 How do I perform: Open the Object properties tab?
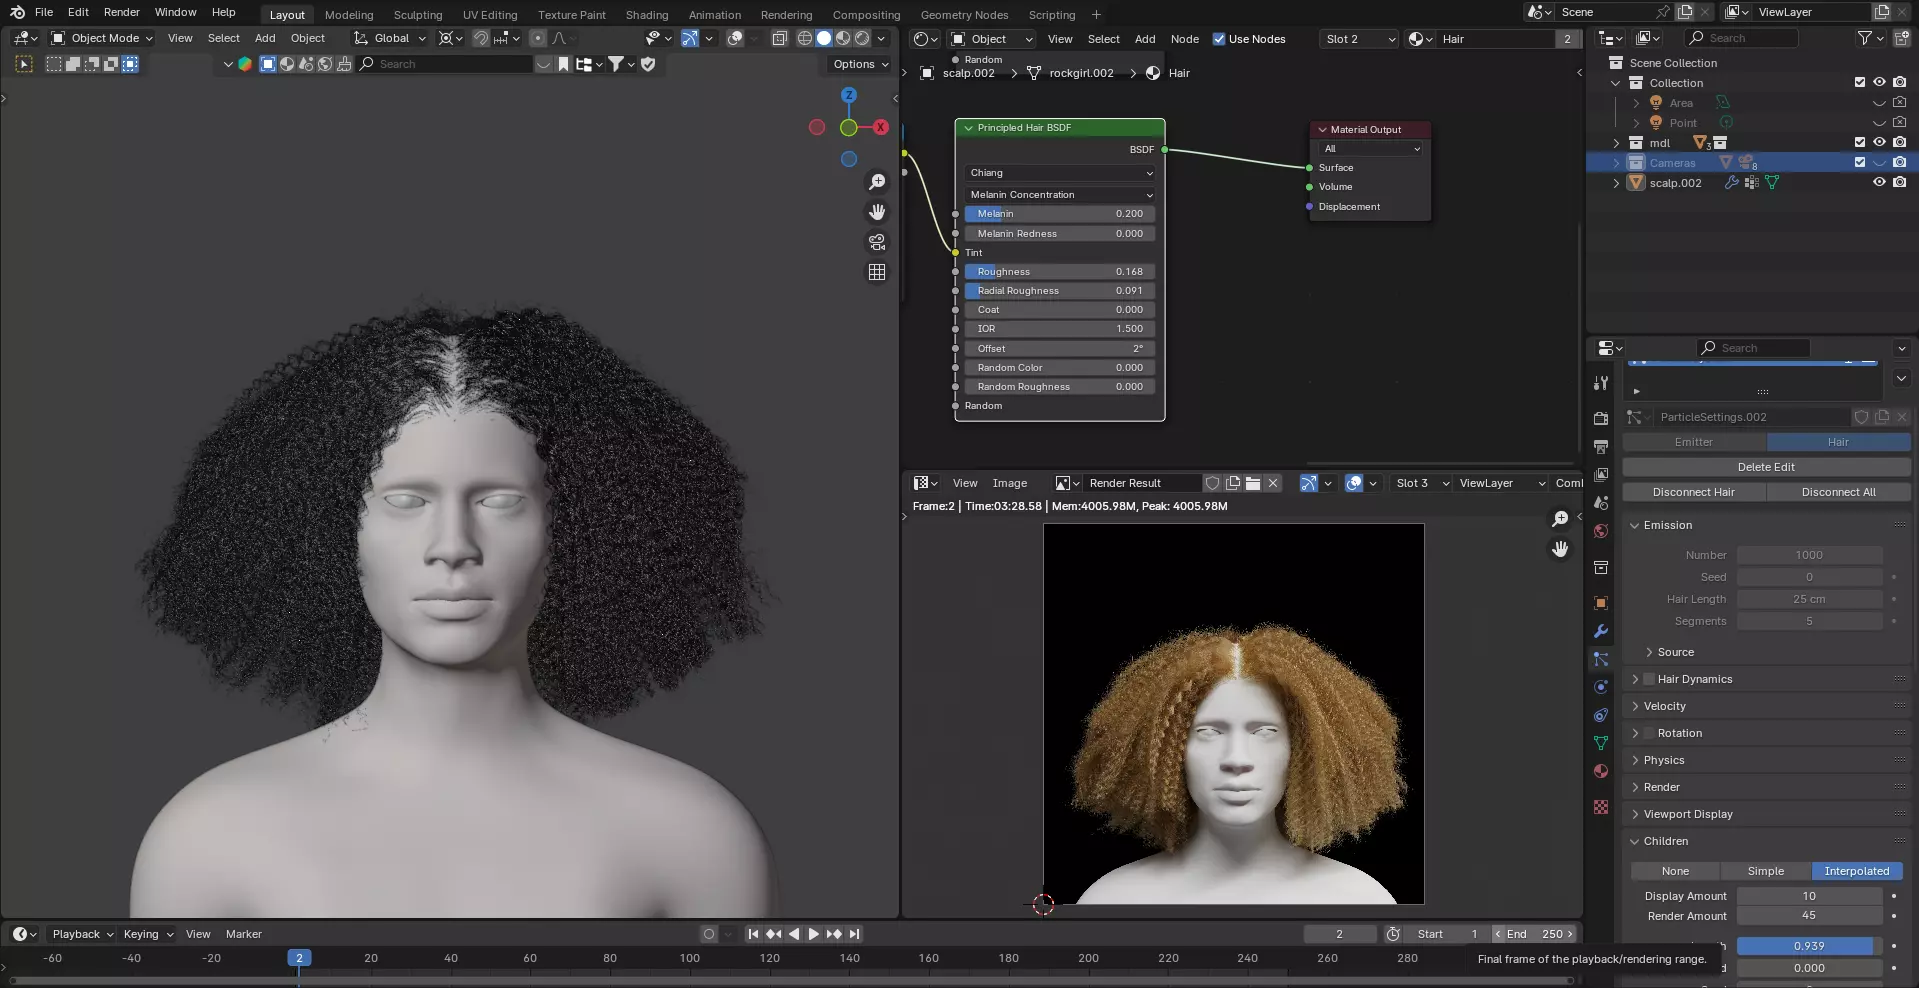(1601, 603)
